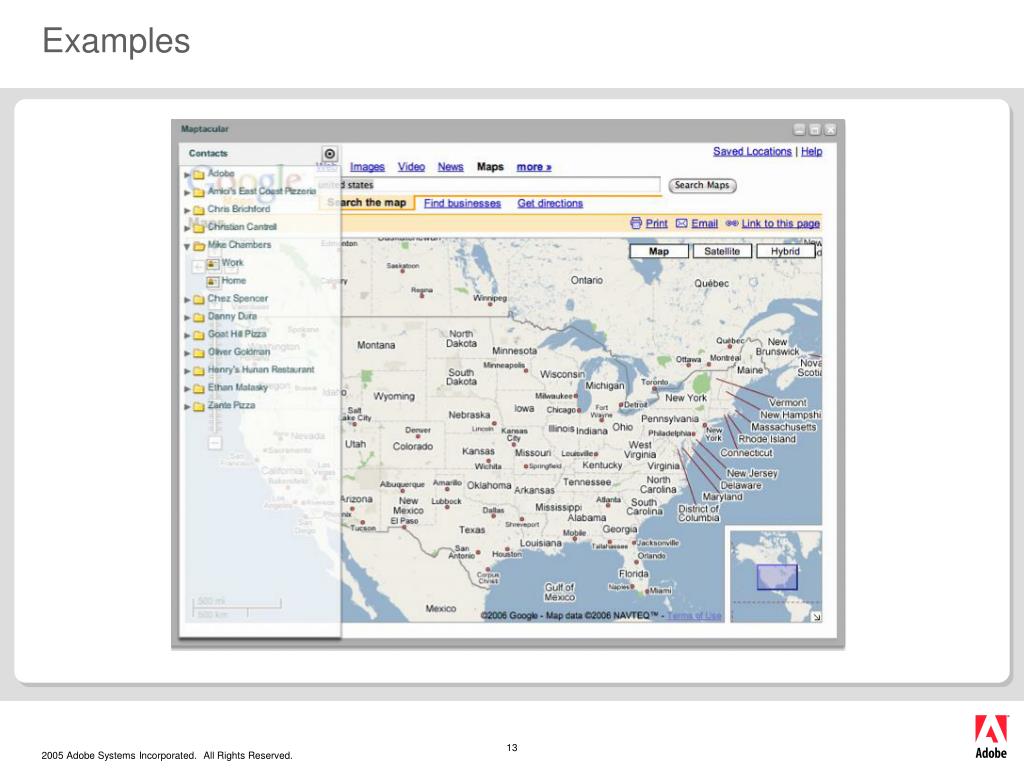The height and width of the screenshot is (768, 1024).
Task: Expand the Adobe contact folder
Action: coord(187,174)
